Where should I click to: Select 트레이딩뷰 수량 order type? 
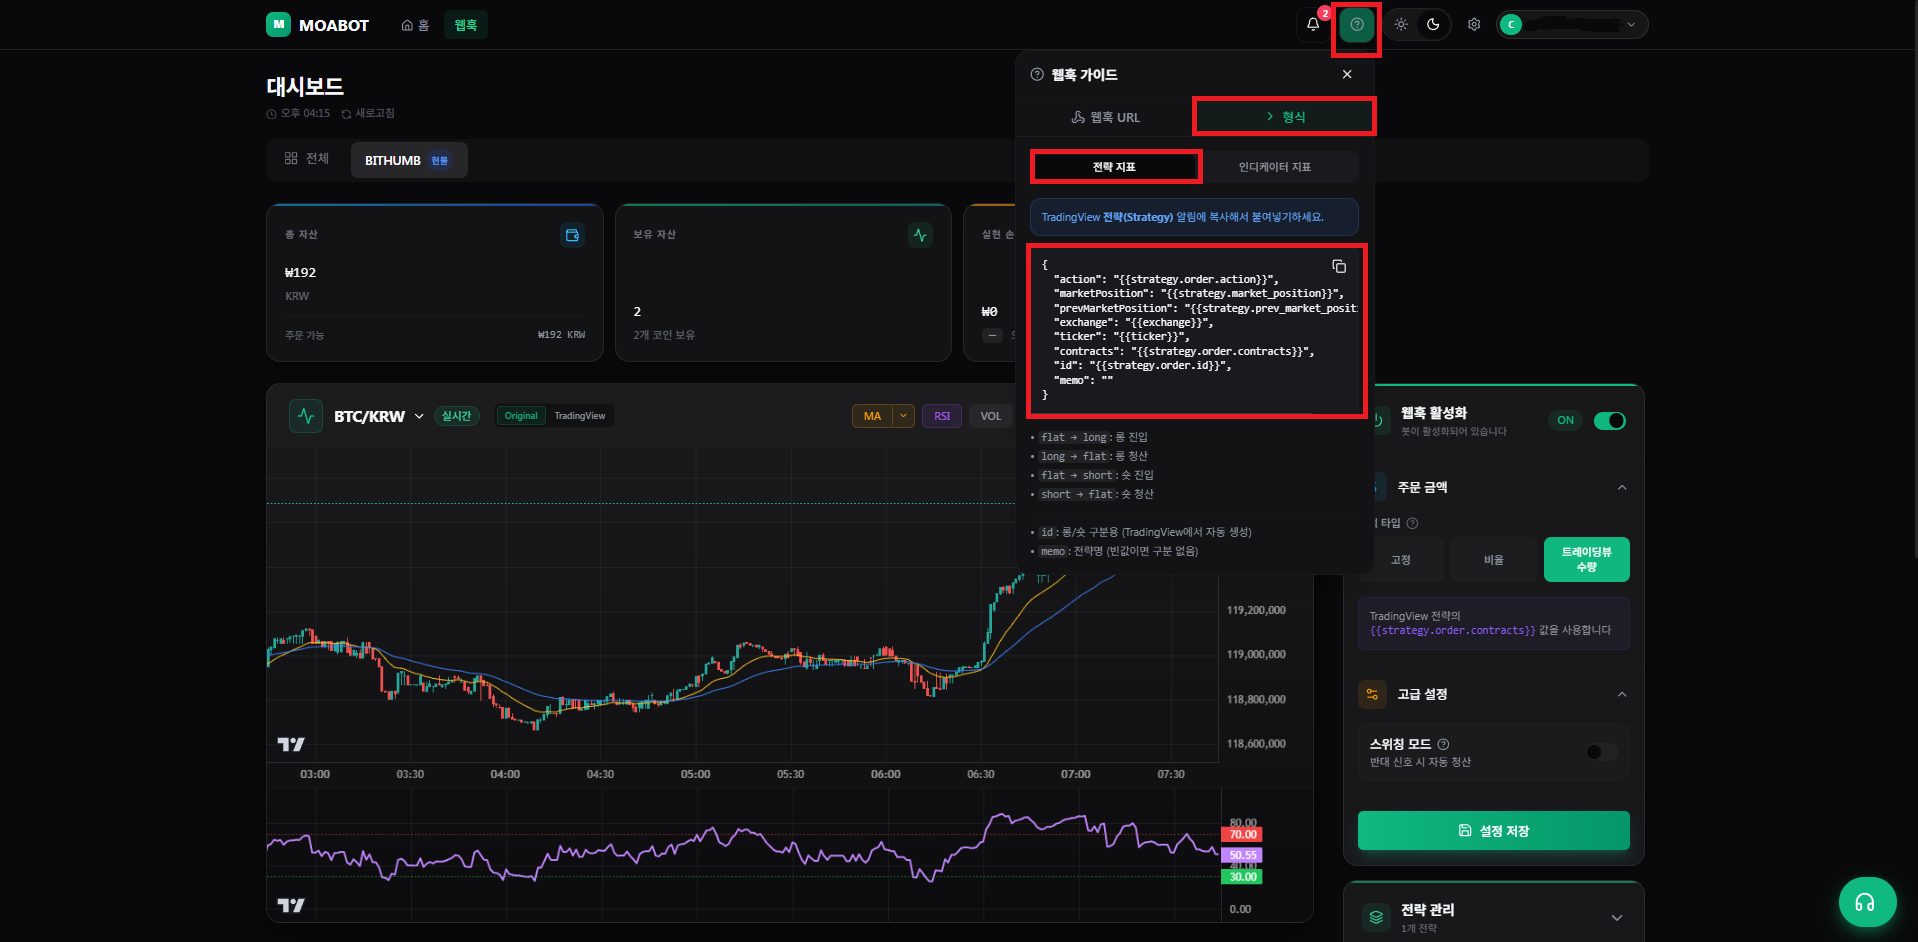(1586, 560)
